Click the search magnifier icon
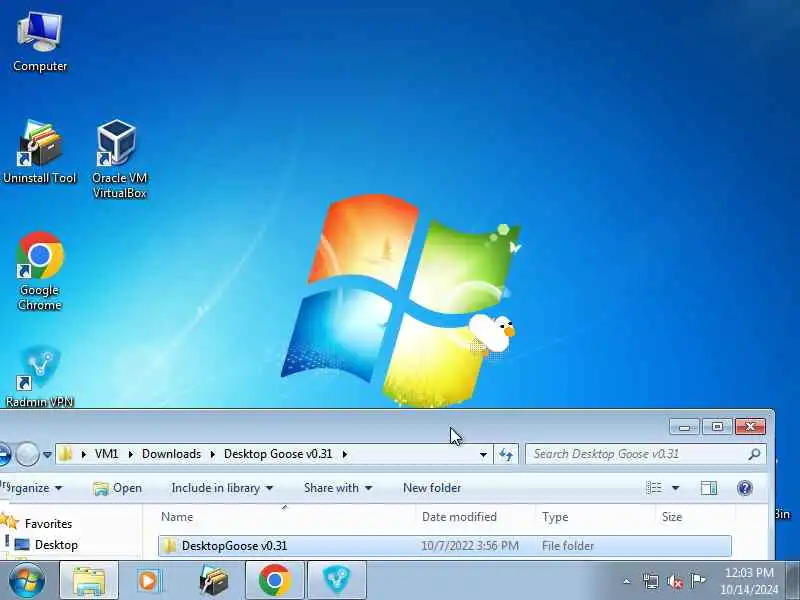 (x=754, y=454)
